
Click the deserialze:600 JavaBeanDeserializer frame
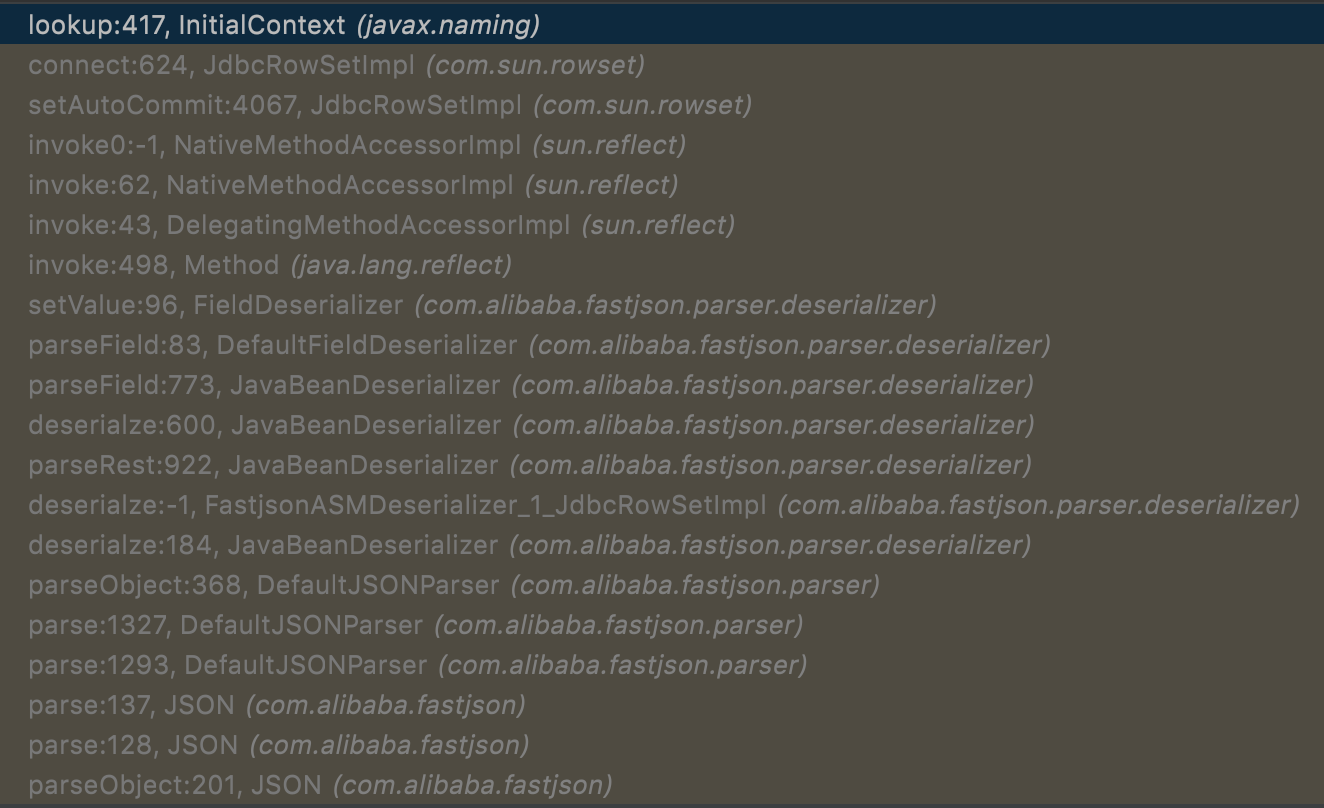(x=531, y=425)
